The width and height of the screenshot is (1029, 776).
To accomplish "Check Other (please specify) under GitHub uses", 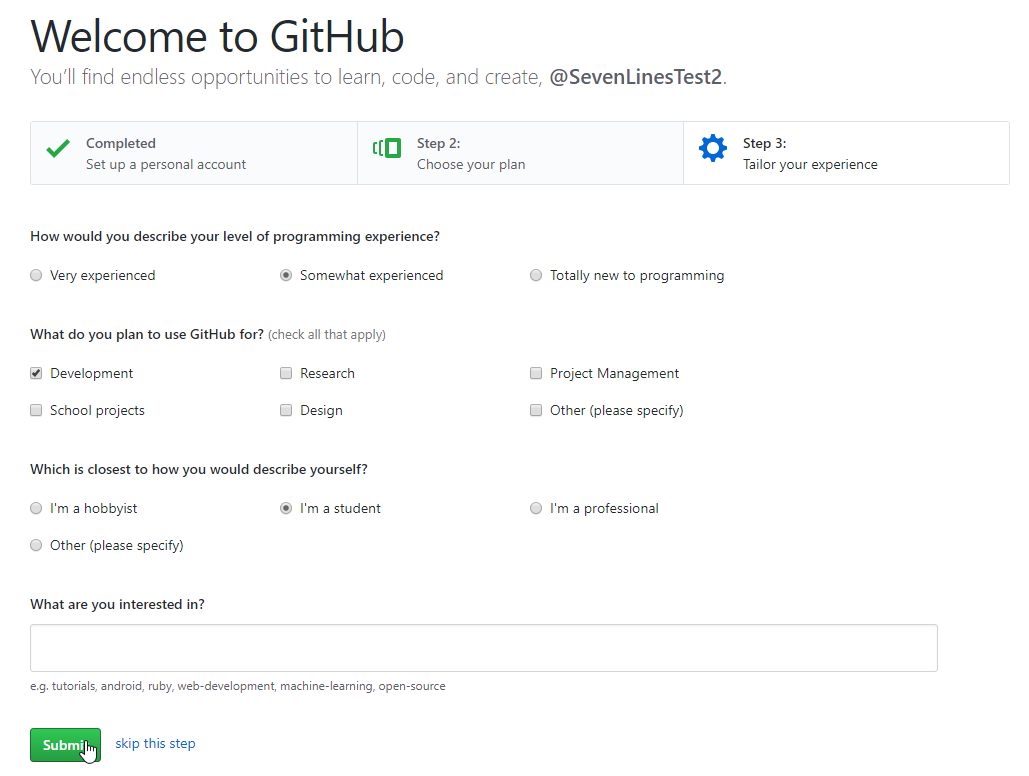I will [537, 411].
